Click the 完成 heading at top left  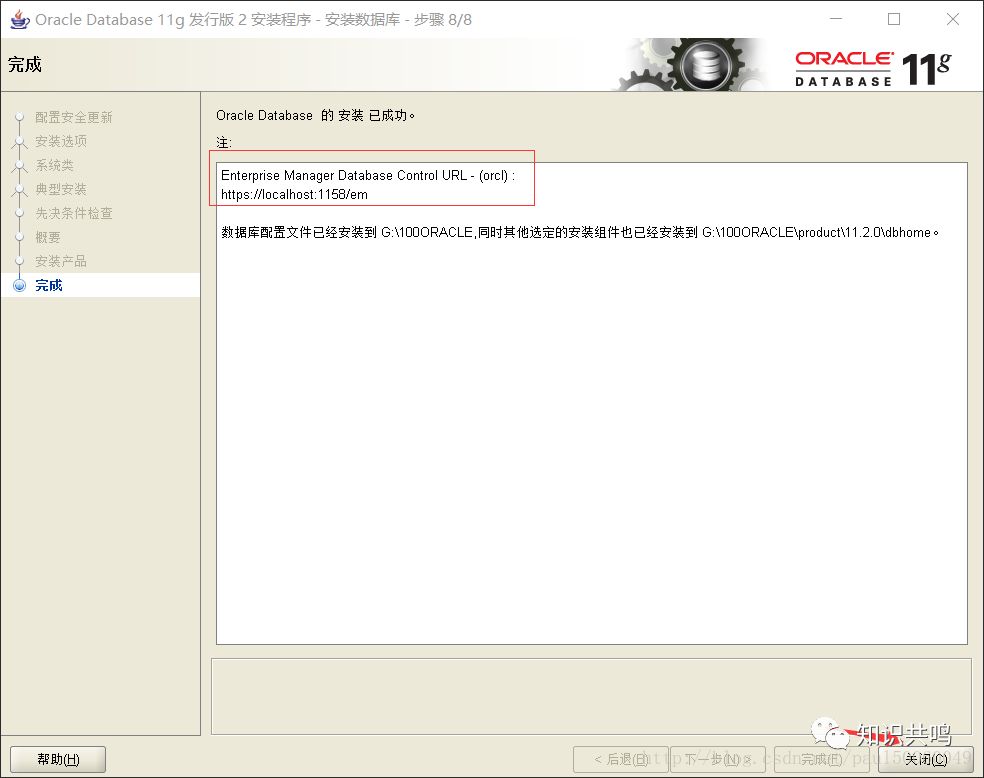click(x=25, y=64)
